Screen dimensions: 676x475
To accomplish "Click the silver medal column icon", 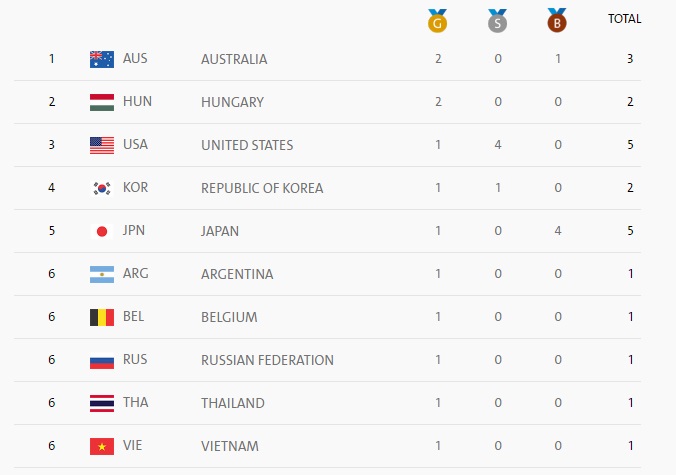I will point(497,21).
